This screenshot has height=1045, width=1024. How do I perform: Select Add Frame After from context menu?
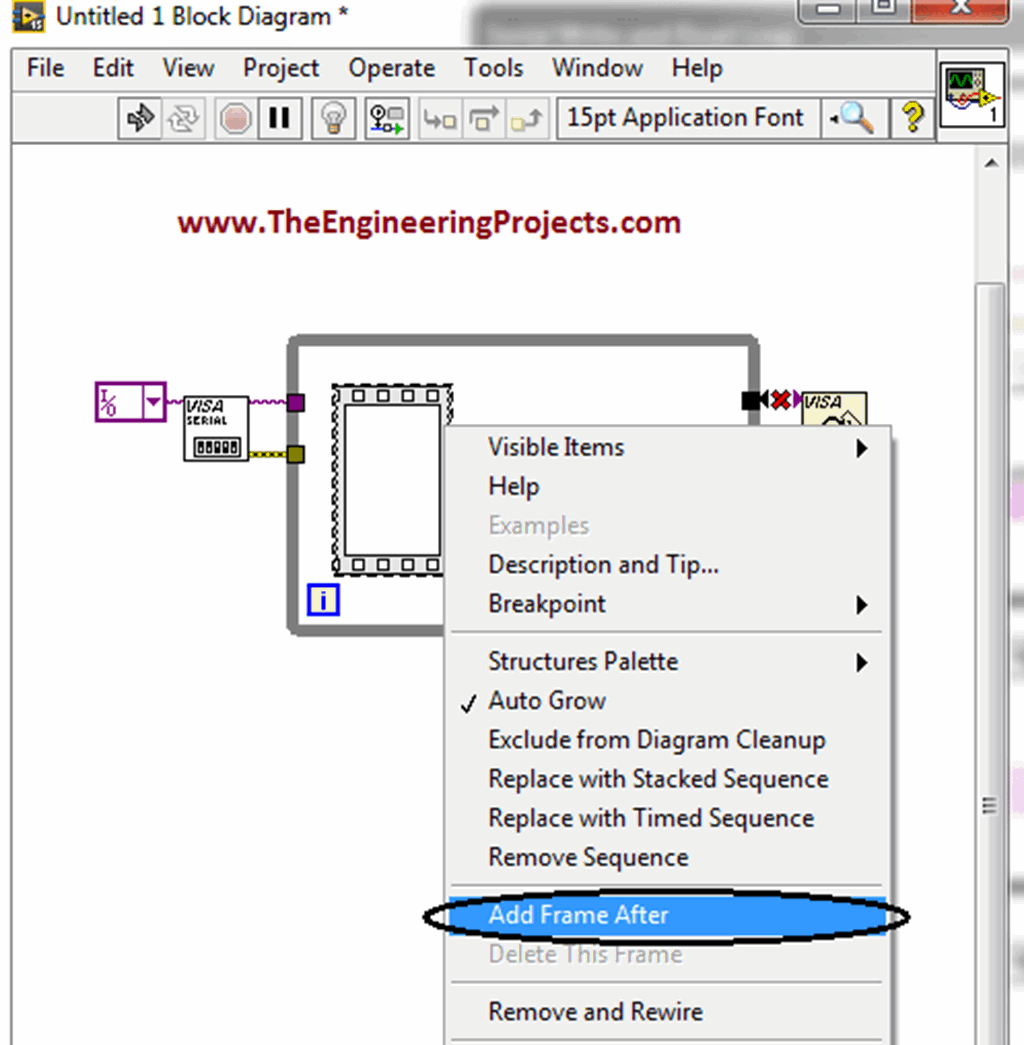point(578,914)
